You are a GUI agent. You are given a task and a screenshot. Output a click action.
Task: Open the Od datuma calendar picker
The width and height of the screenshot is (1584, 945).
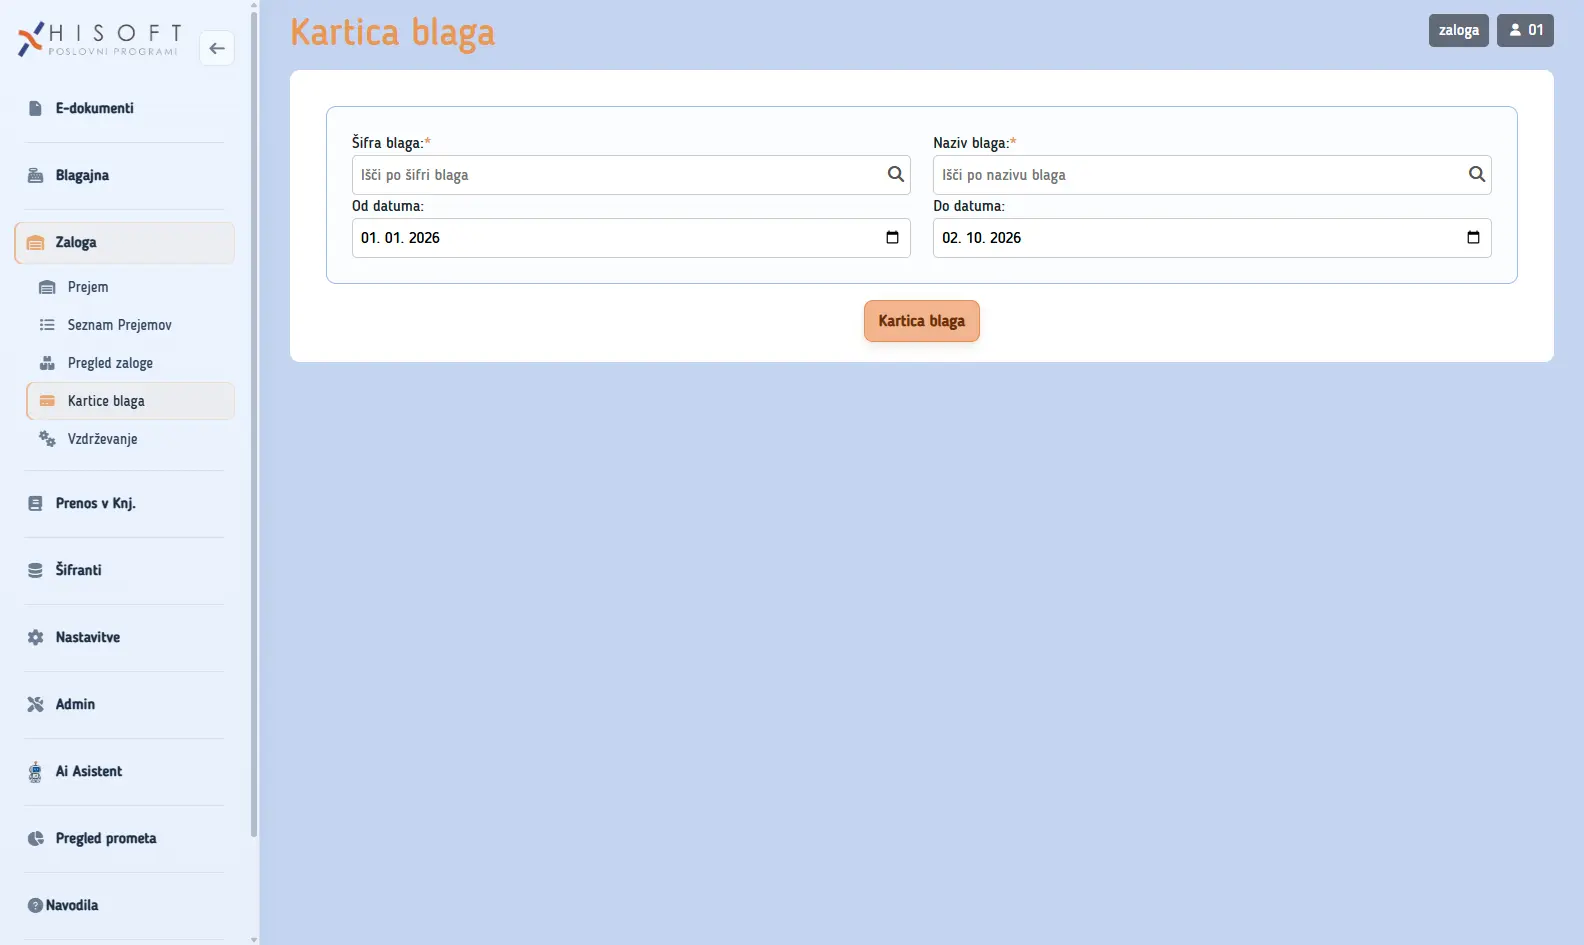pos(892,237)
